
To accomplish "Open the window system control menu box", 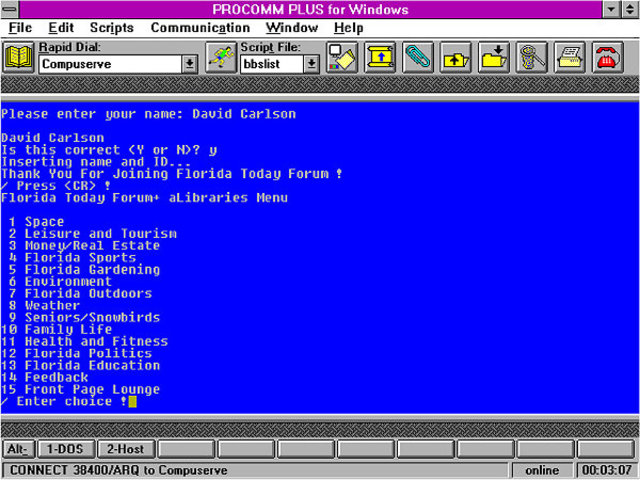I will [x=10, y=9].
